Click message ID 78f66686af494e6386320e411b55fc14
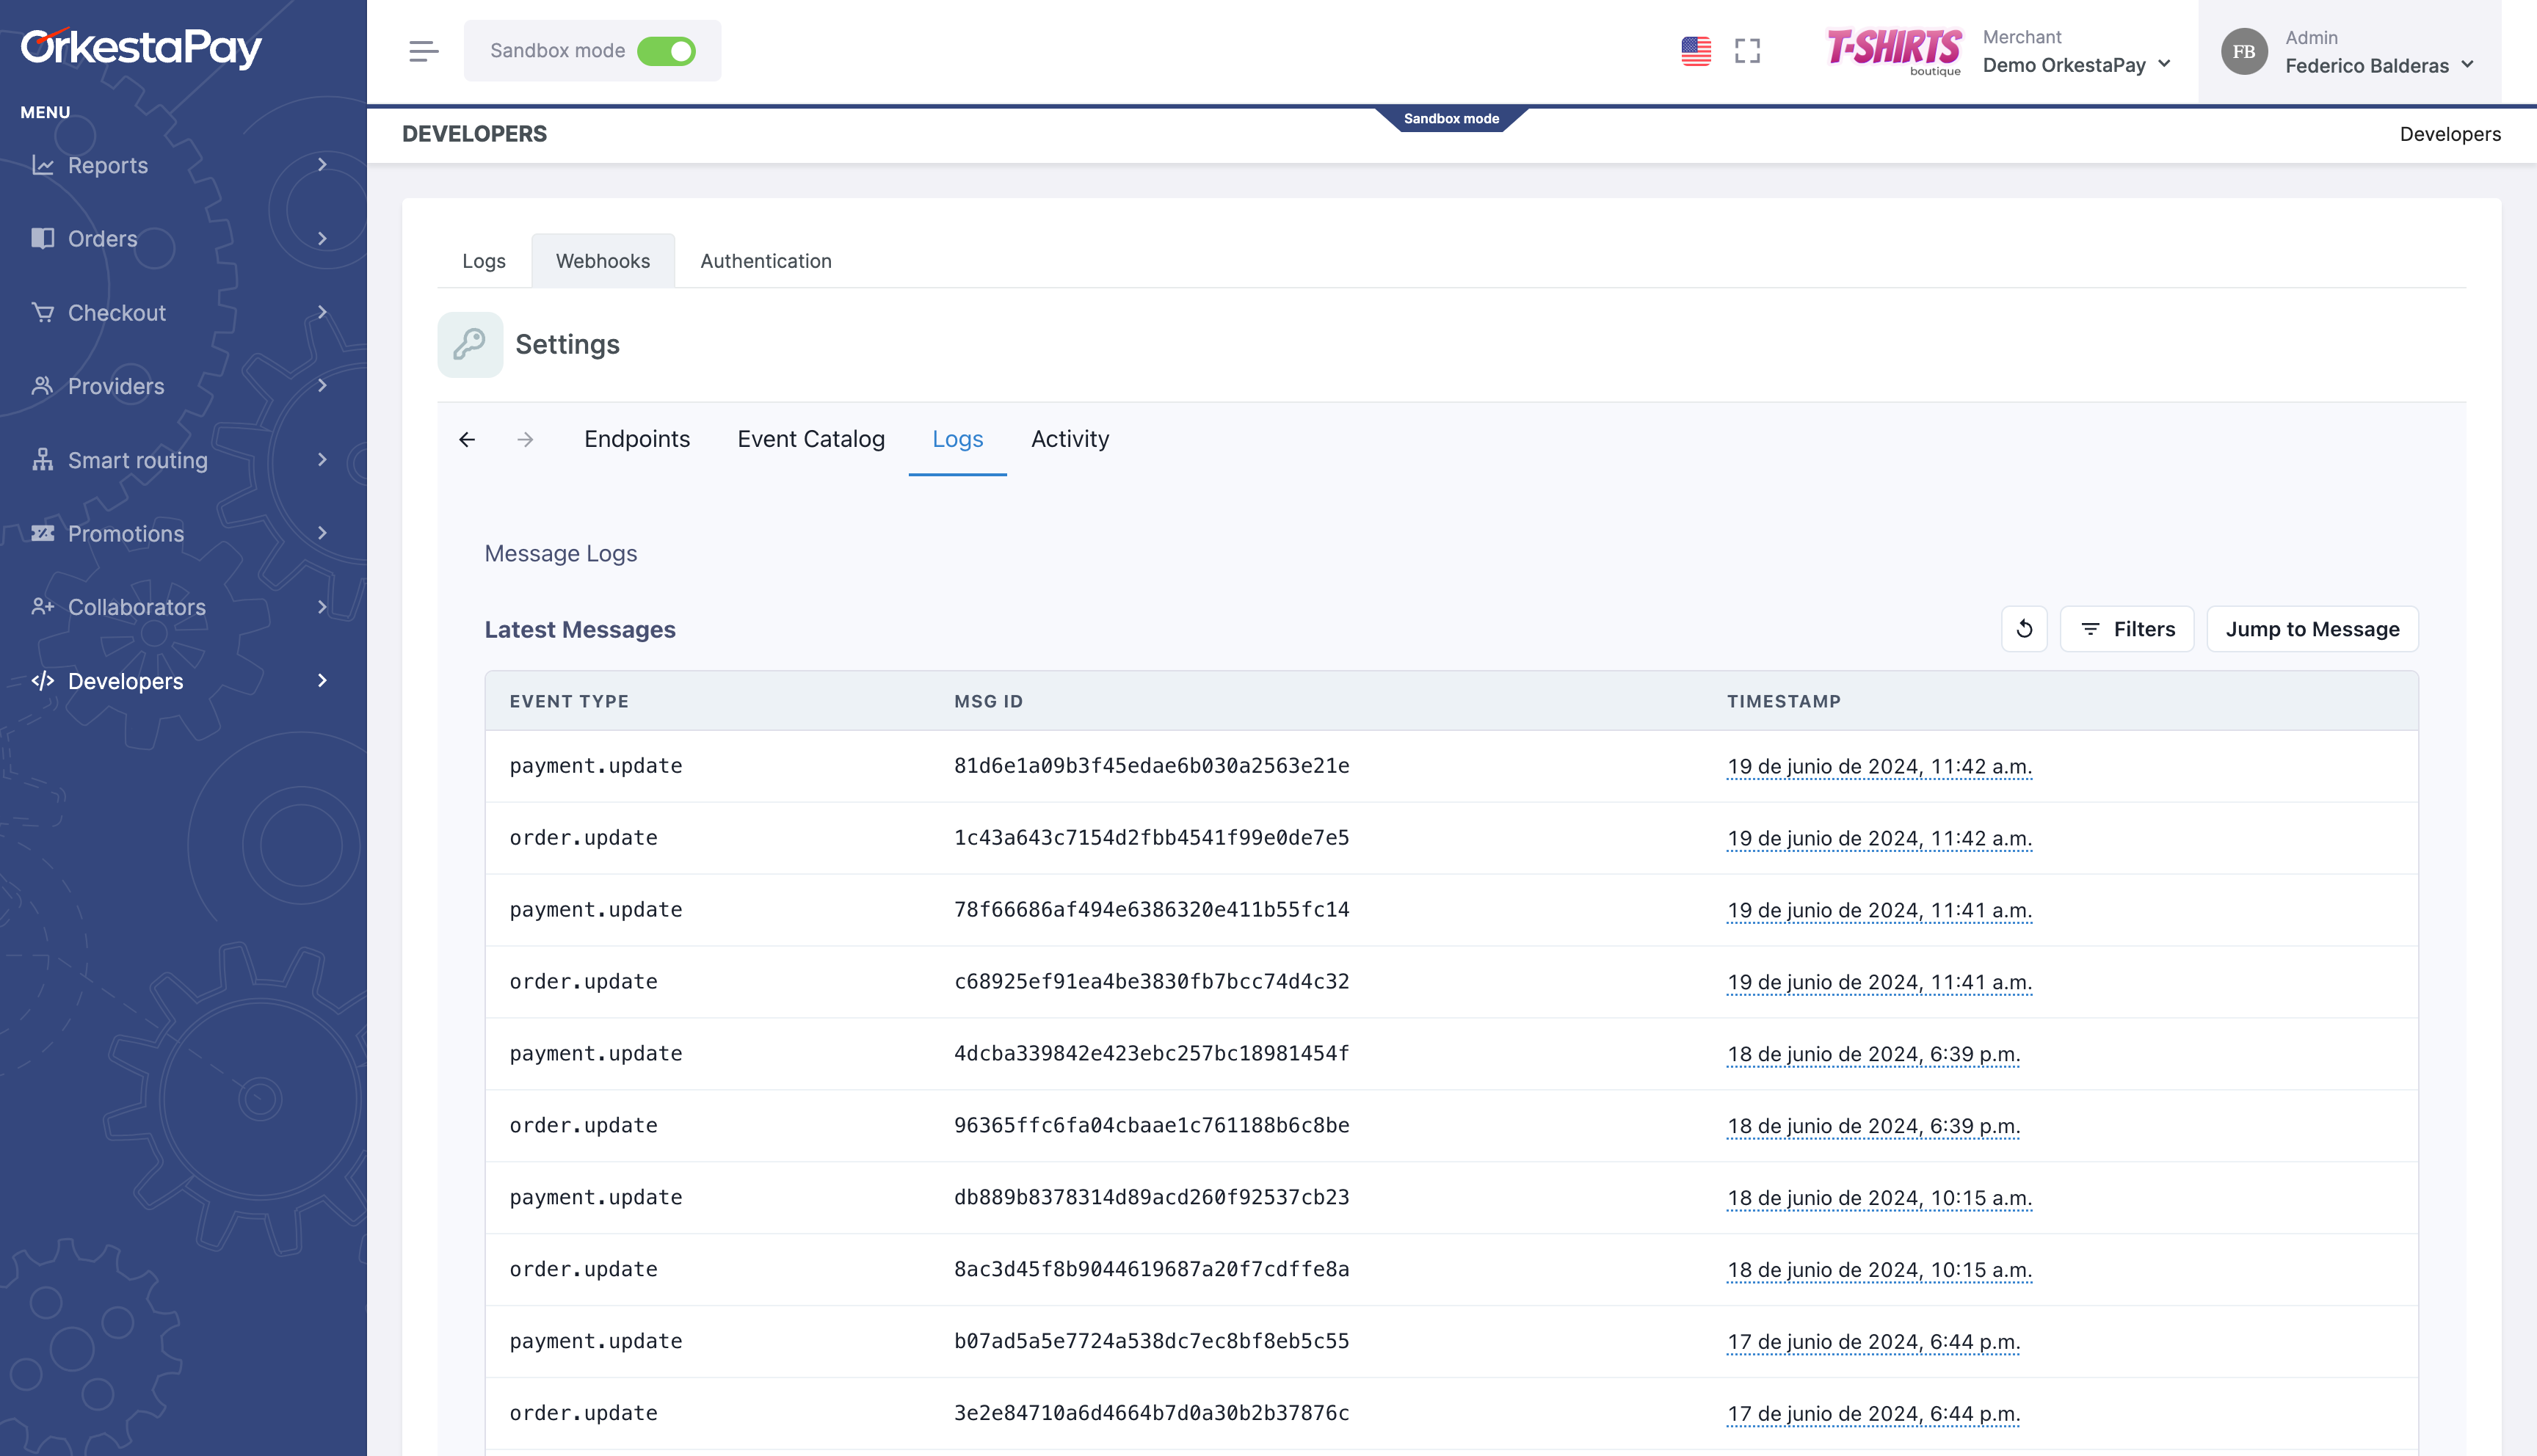Viewport: 2537px width, 1456px height. (x=1151, y=910)
